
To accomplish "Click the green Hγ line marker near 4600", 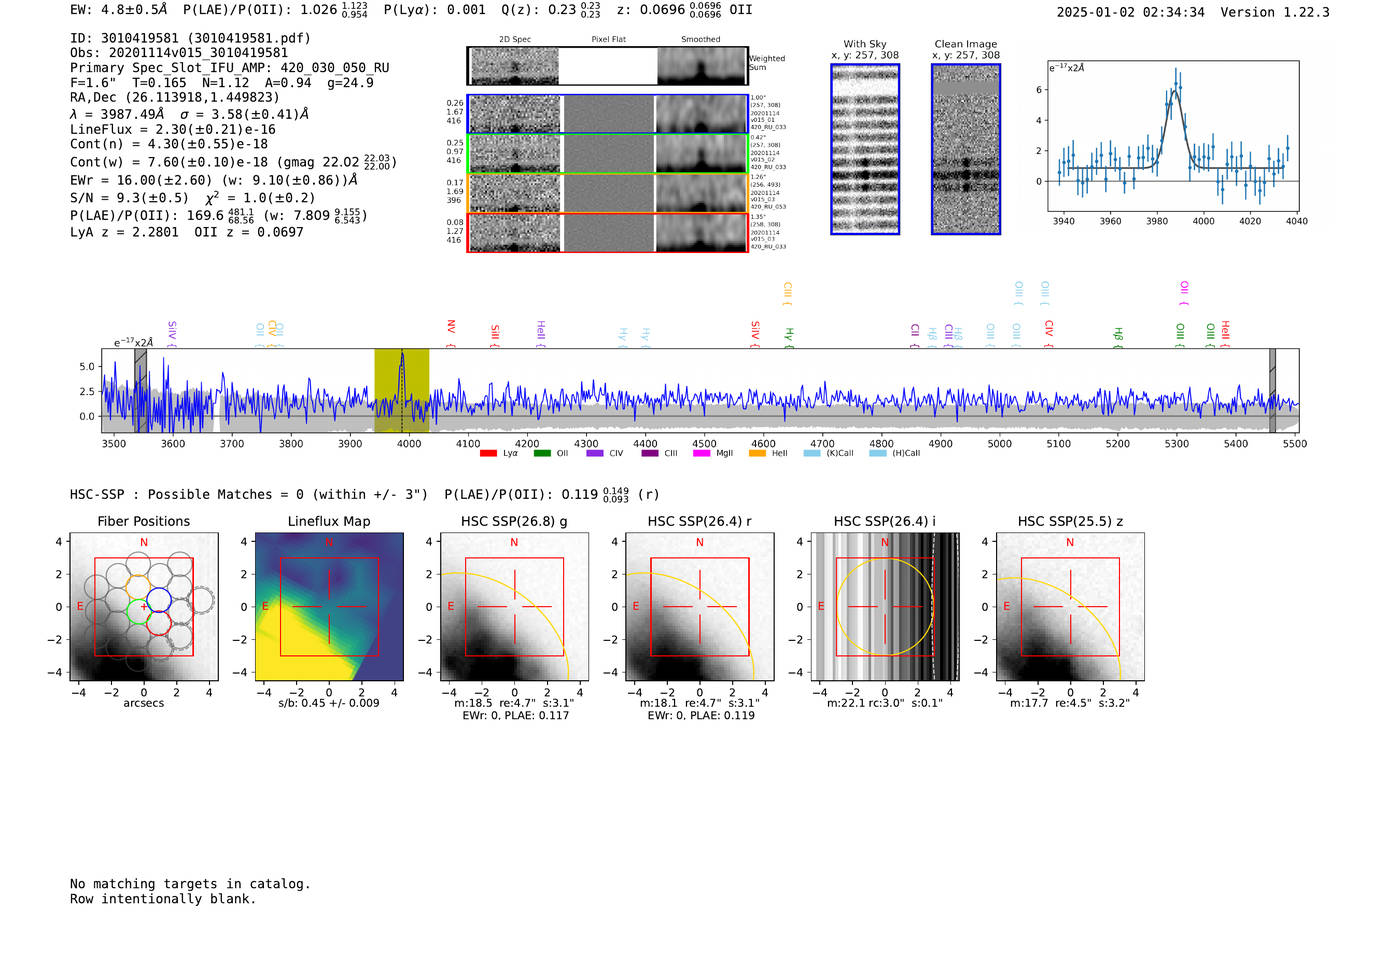I will tap(789, 337).
